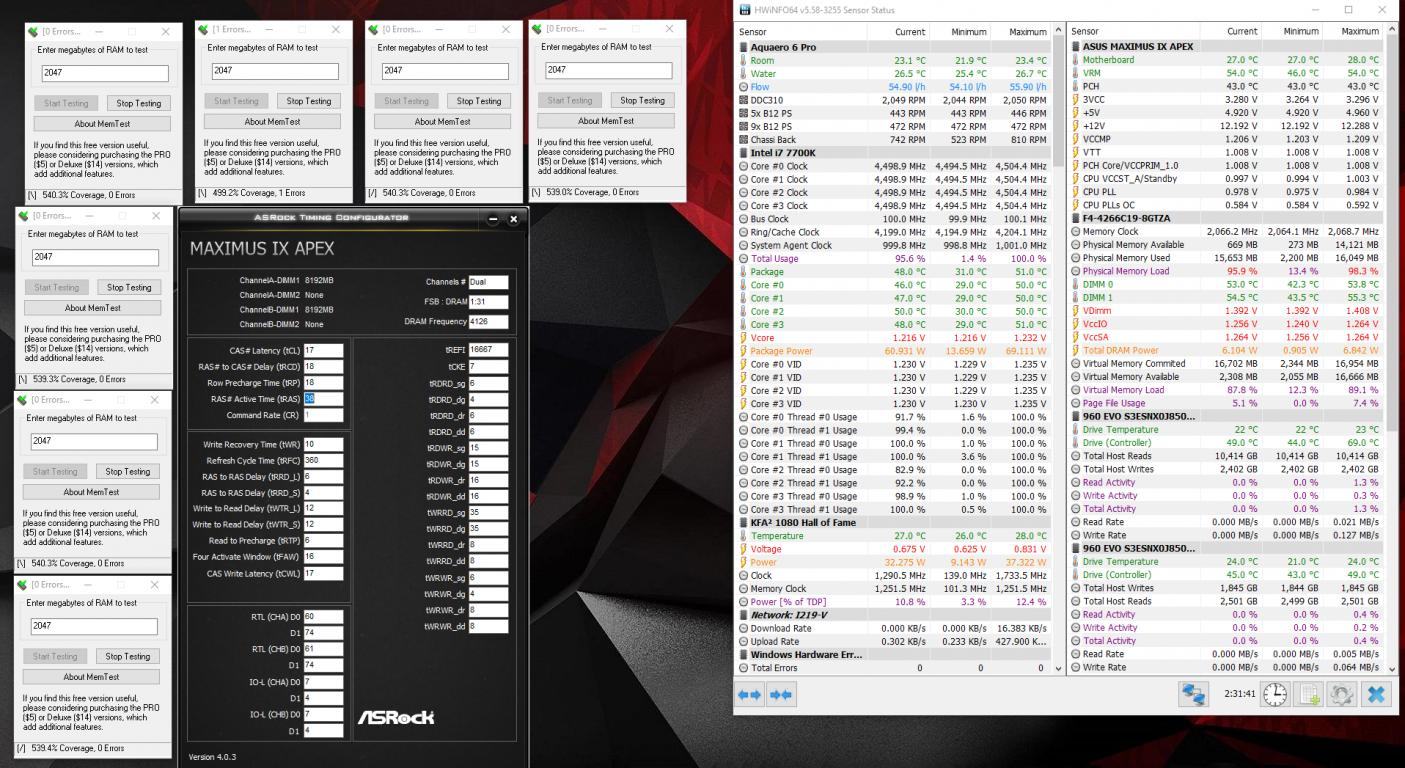Click the Four Activate Window (tFAW) field
The image size is (1405, 768).
[323, 557]
